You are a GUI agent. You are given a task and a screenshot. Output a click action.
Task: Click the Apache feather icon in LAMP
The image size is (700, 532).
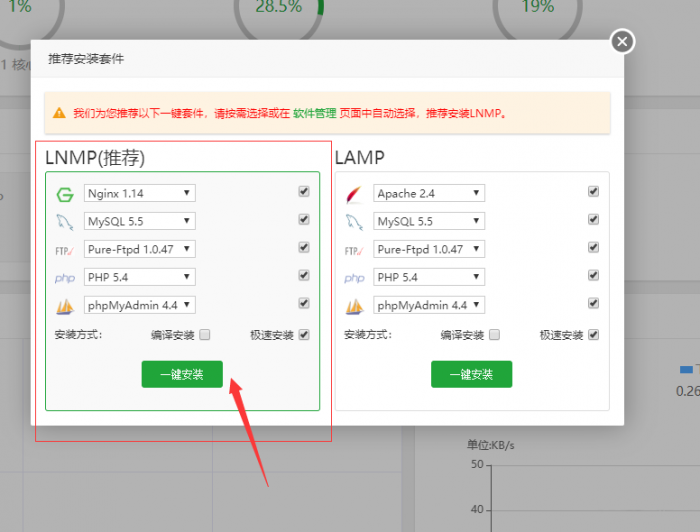pos(354,194)
